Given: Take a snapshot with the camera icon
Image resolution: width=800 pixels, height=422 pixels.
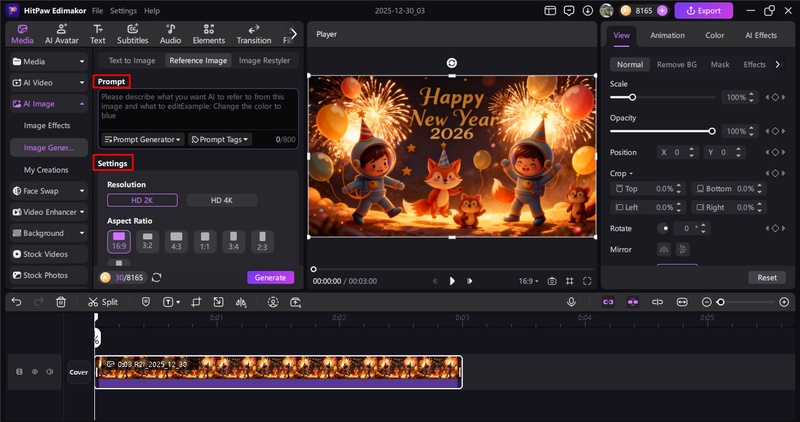Looking at the screenshot, I should point(551,281).
